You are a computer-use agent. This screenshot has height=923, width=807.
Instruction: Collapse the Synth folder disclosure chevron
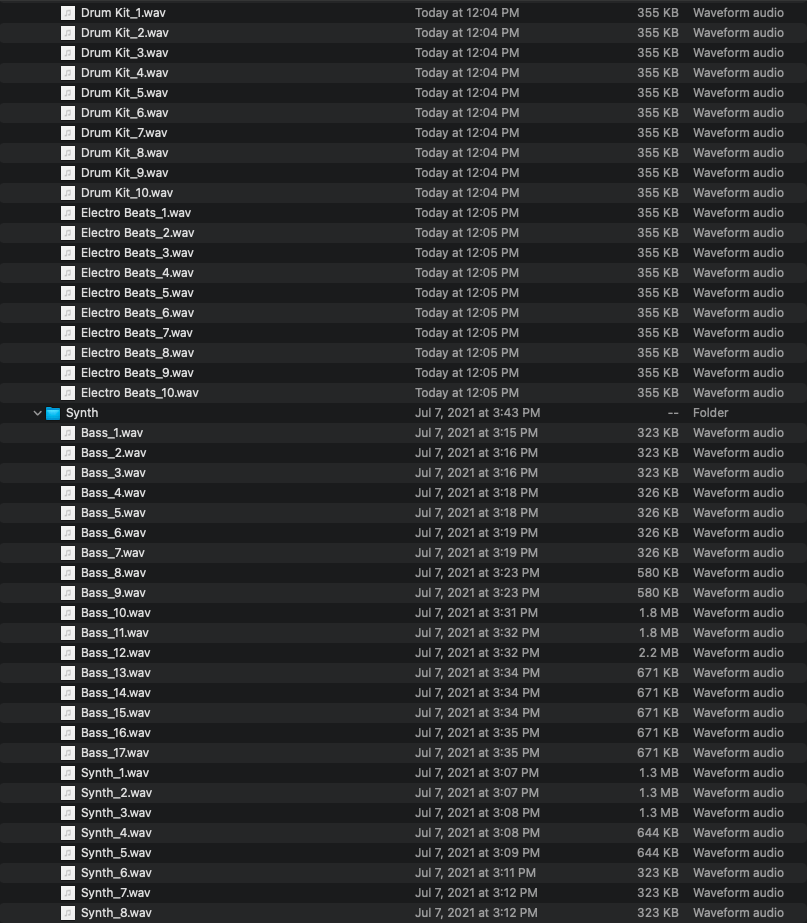coord(38,413)
